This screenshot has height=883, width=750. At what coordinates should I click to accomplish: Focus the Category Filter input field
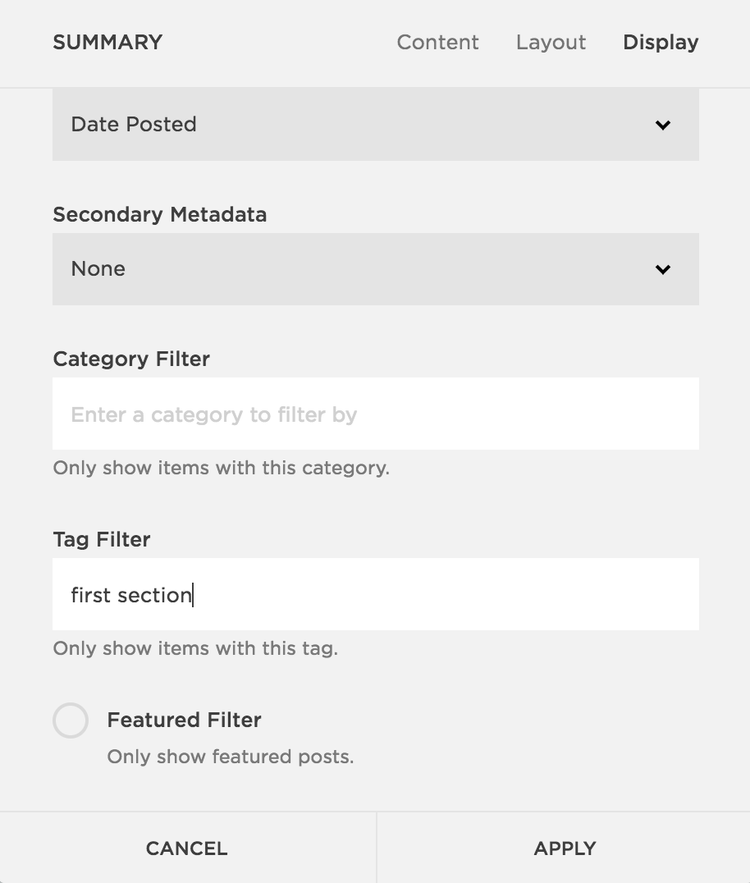[375, 414]
